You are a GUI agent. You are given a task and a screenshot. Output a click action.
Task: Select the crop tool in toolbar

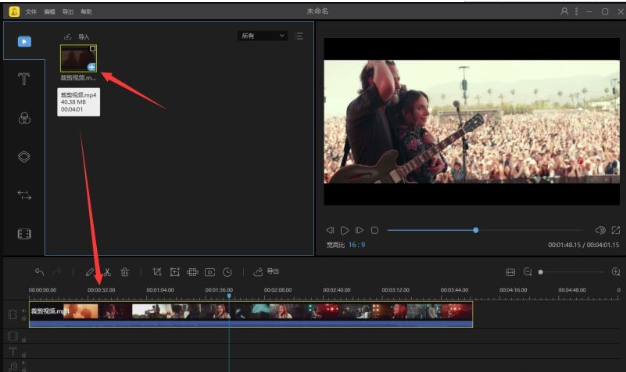(x=157, y=272)
